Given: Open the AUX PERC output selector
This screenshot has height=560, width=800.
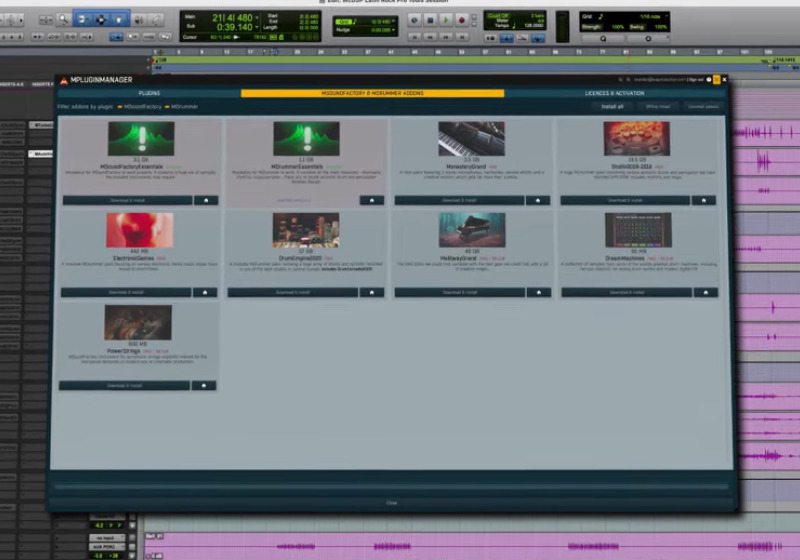Looking at the screenshot, I should tap(106, 547).
